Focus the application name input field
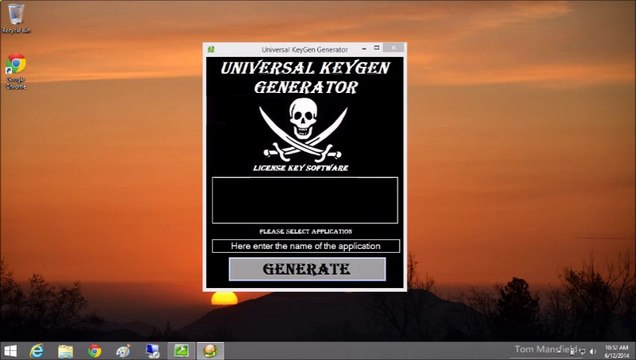 tap(305, 246)
